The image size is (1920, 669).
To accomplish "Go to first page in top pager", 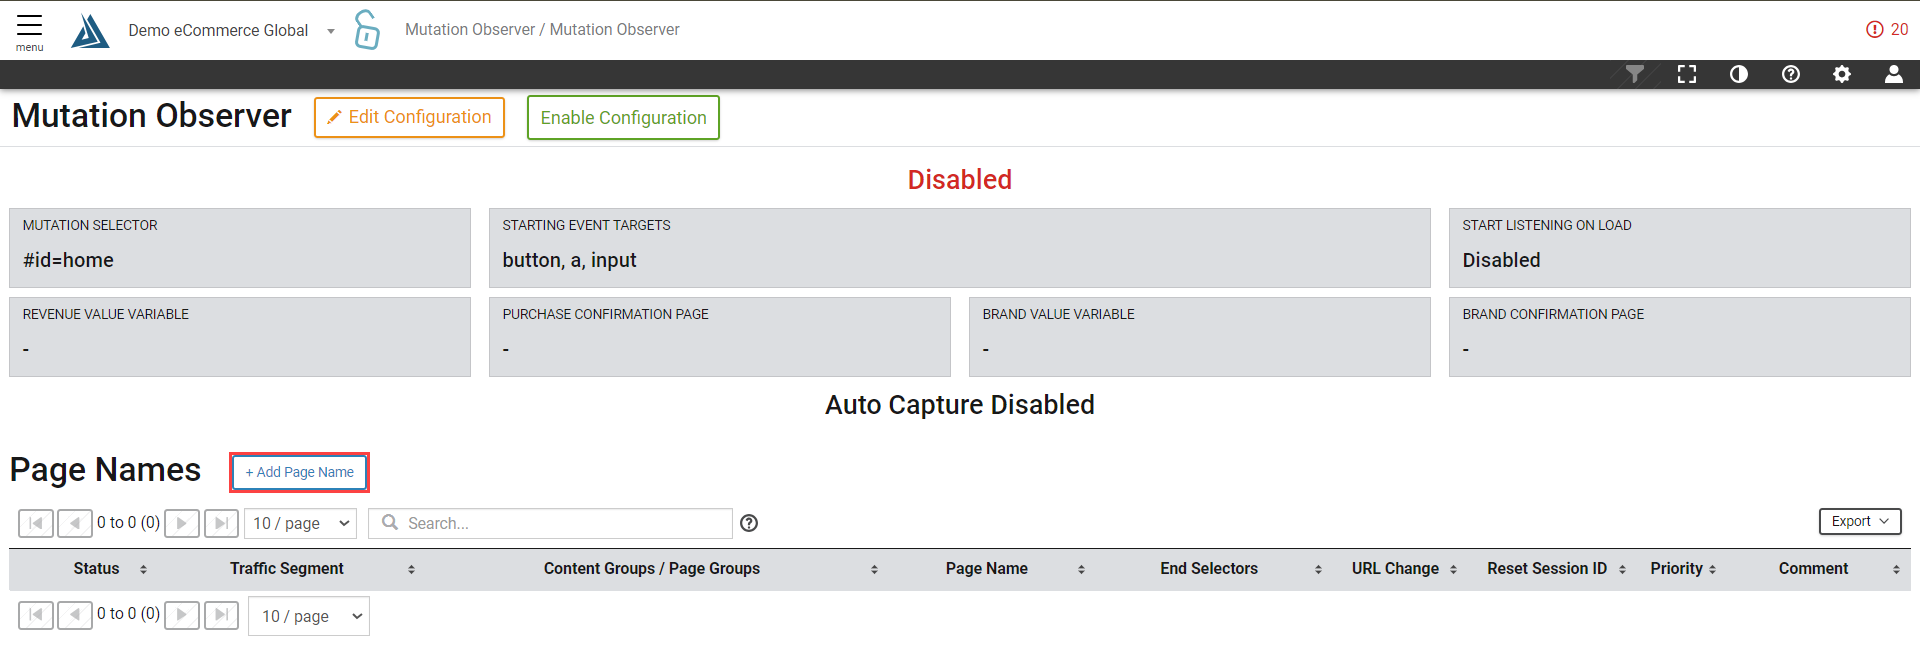I will pos(36,523).
